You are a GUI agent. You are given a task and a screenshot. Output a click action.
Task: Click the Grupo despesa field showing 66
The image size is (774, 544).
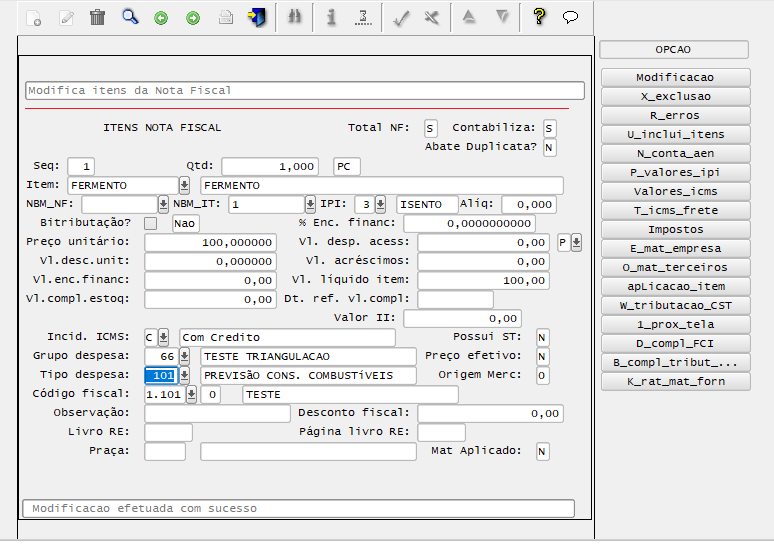tap(161, 356)
